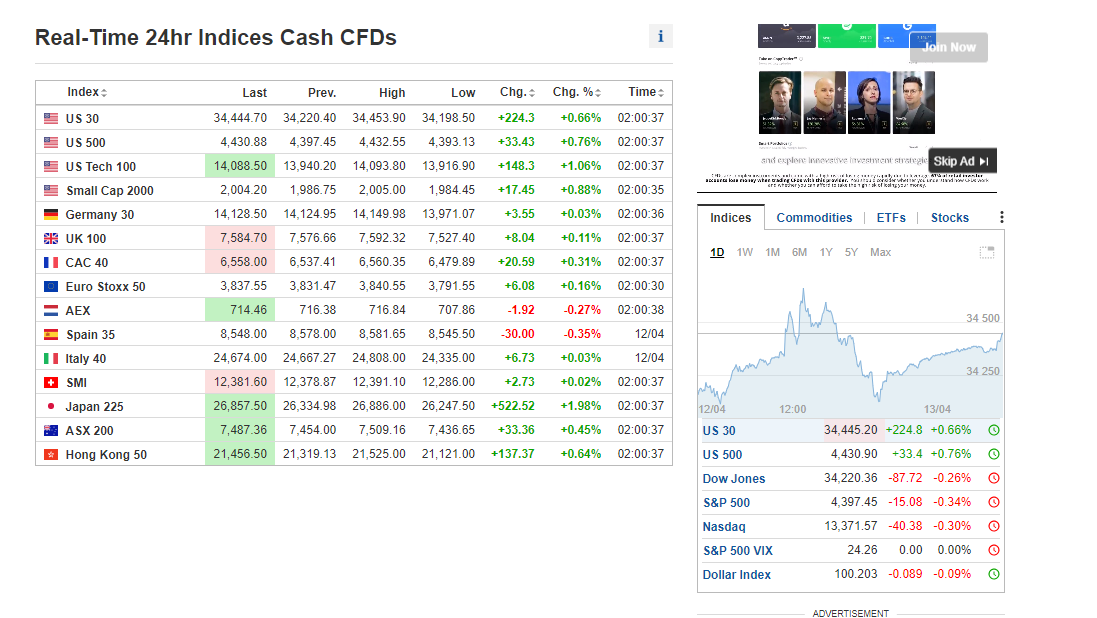
Task: Click the chart expand icon
Action: [x=987, y=252]
